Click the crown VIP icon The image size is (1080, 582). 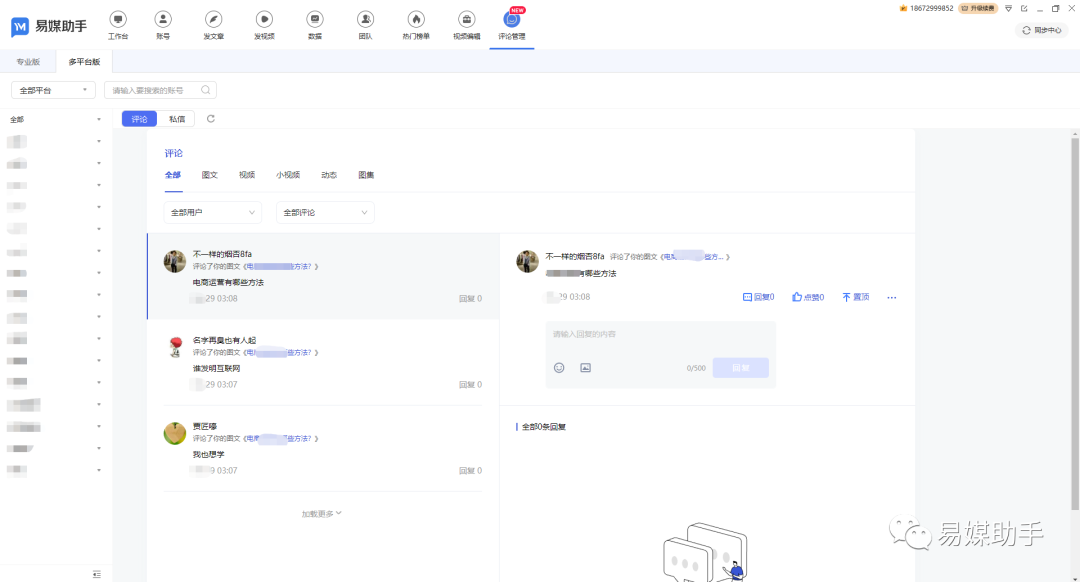coord(903,8)
